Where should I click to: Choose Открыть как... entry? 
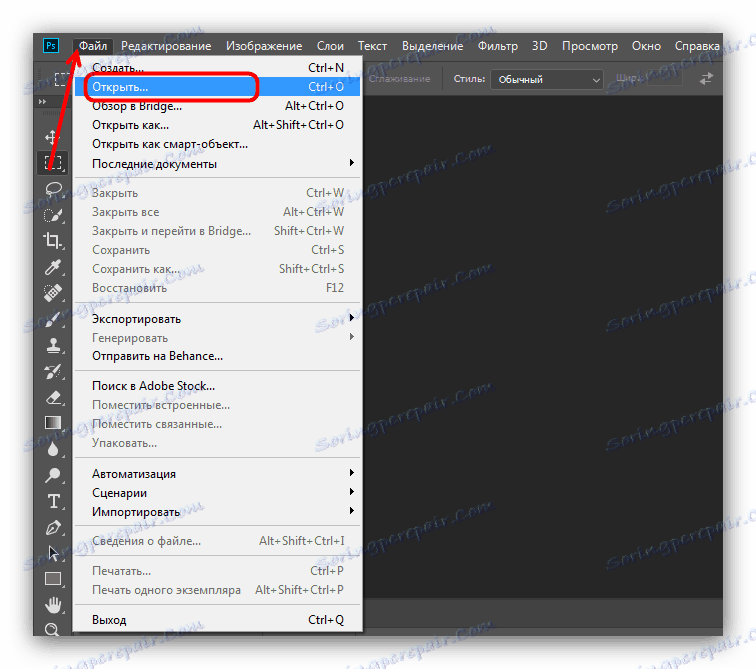coord(218,125)
